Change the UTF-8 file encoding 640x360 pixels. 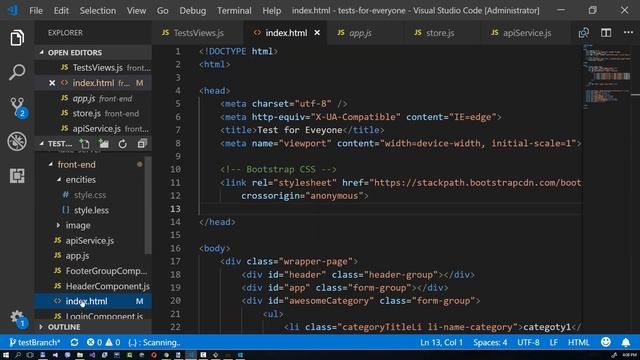pyautogui.click(x=528, y=342)
